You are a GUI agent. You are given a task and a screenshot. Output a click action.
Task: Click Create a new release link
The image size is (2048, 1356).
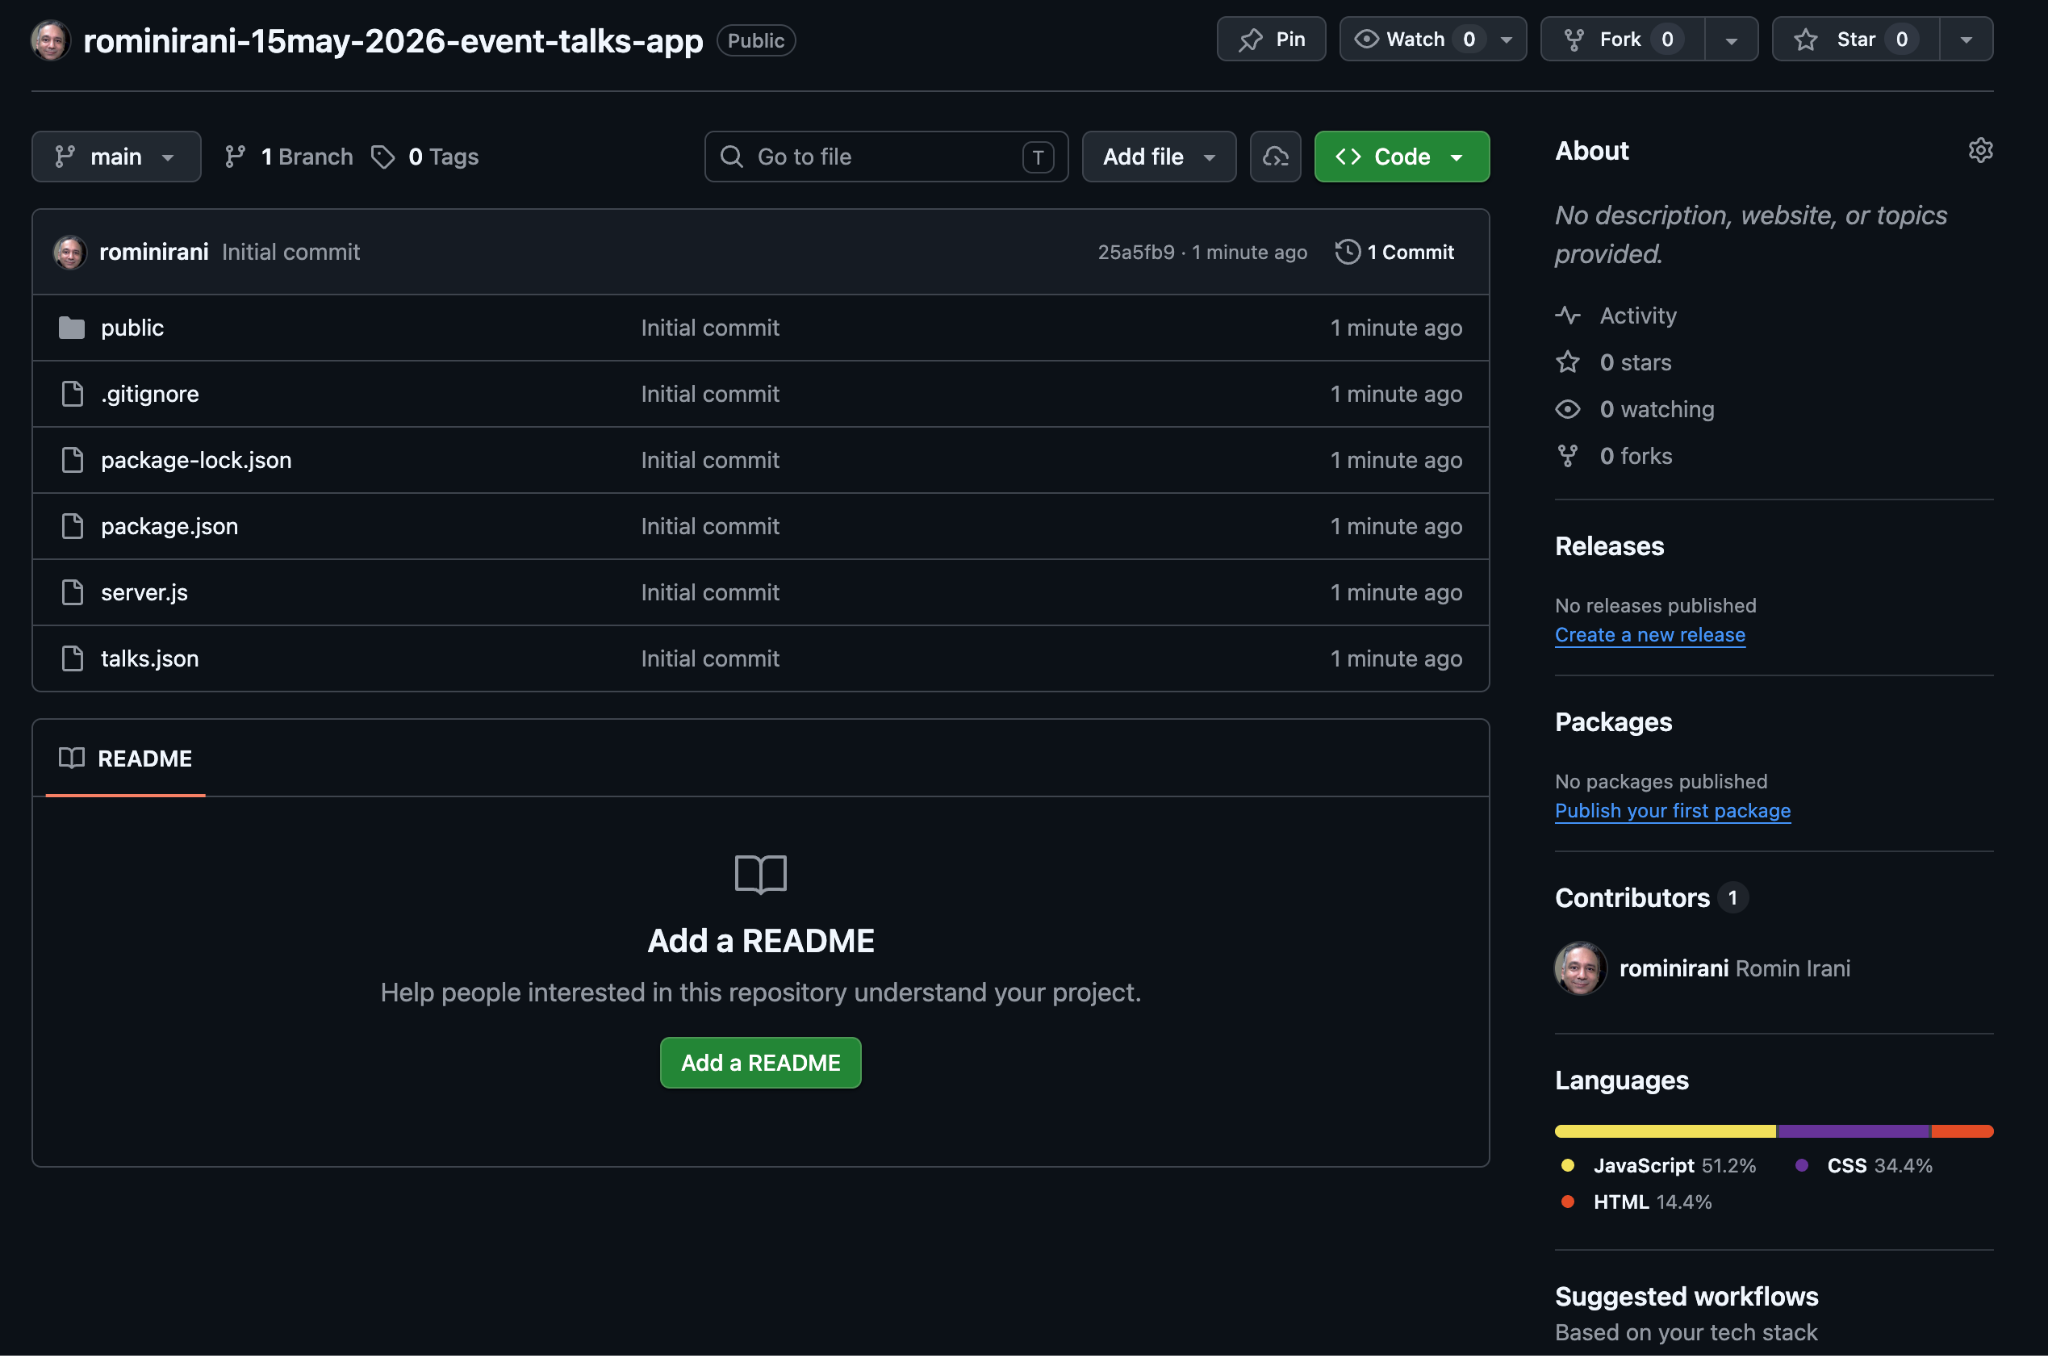point(1650,635)
